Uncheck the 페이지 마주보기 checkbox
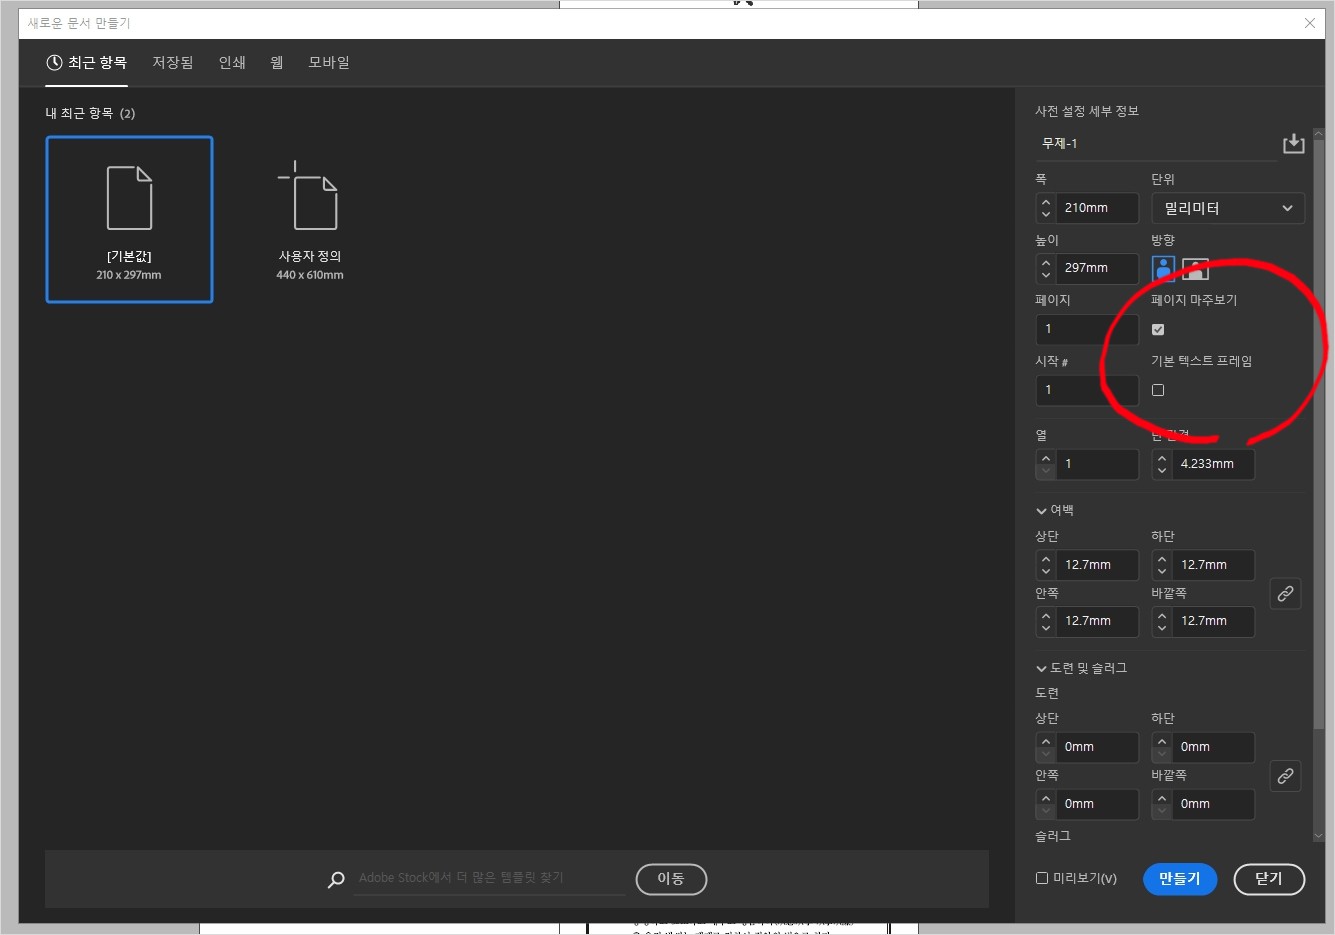Image resolution: width=1335 pixels, height=935 pixels. 1157,329
